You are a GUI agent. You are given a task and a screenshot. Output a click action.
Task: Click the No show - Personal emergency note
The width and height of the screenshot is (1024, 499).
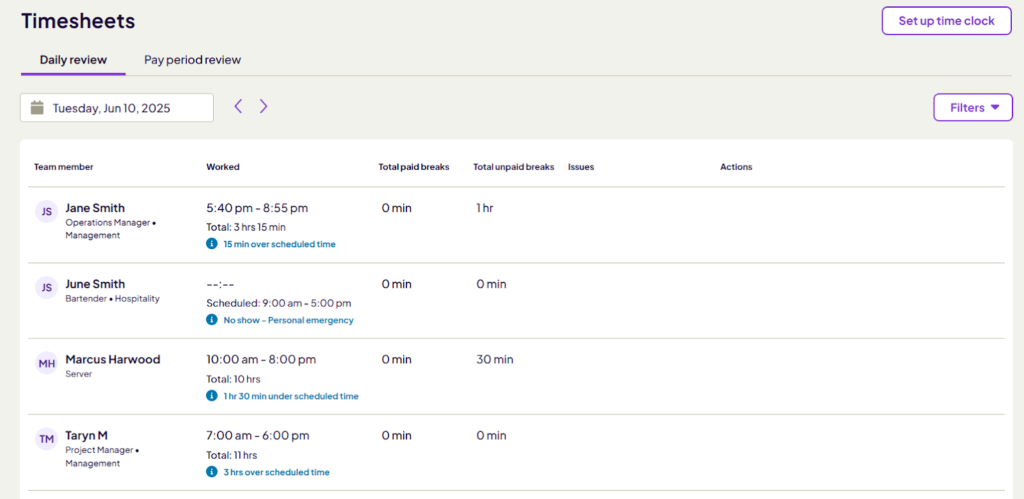click(288, 320)
